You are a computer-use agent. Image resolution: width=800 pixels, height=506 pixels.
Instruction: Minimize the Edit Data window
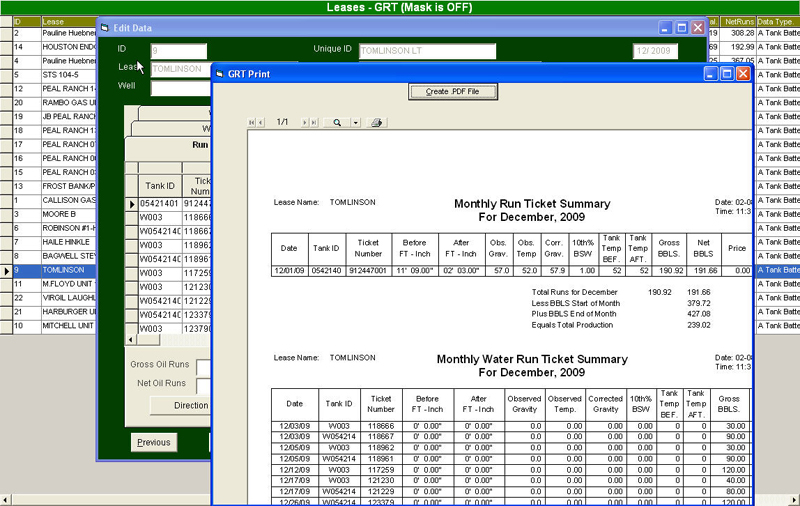point(665,28)
